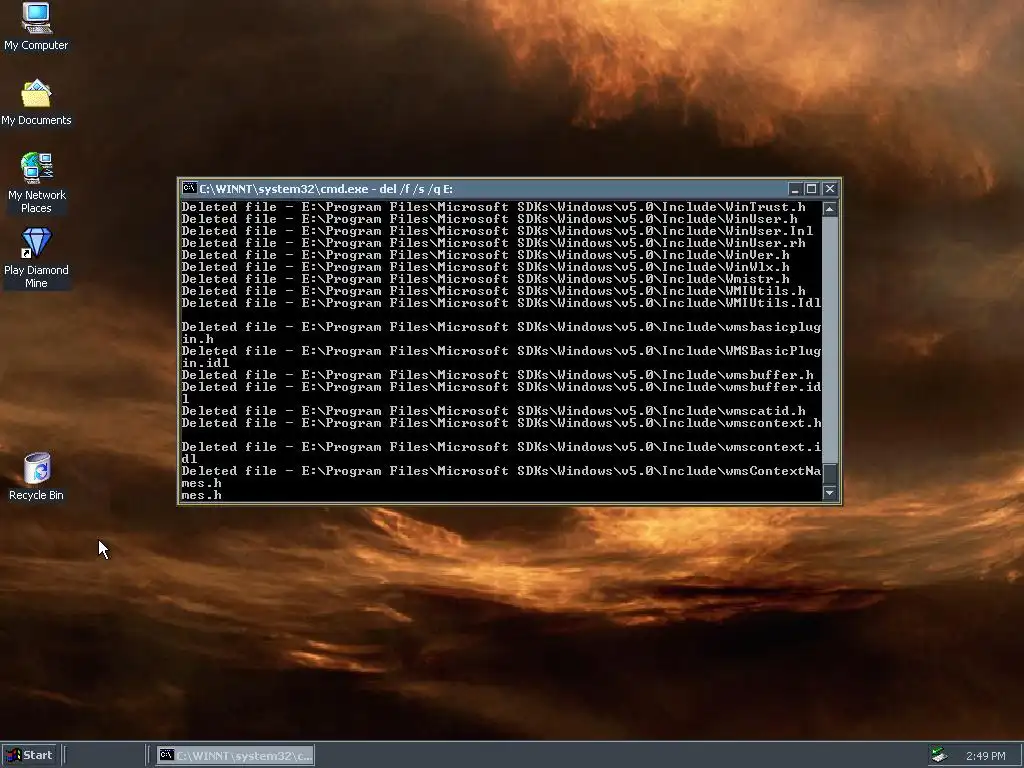Click the WinUser.h deleted file line
The image size is (1024, 768).
[x=490, y=219]
